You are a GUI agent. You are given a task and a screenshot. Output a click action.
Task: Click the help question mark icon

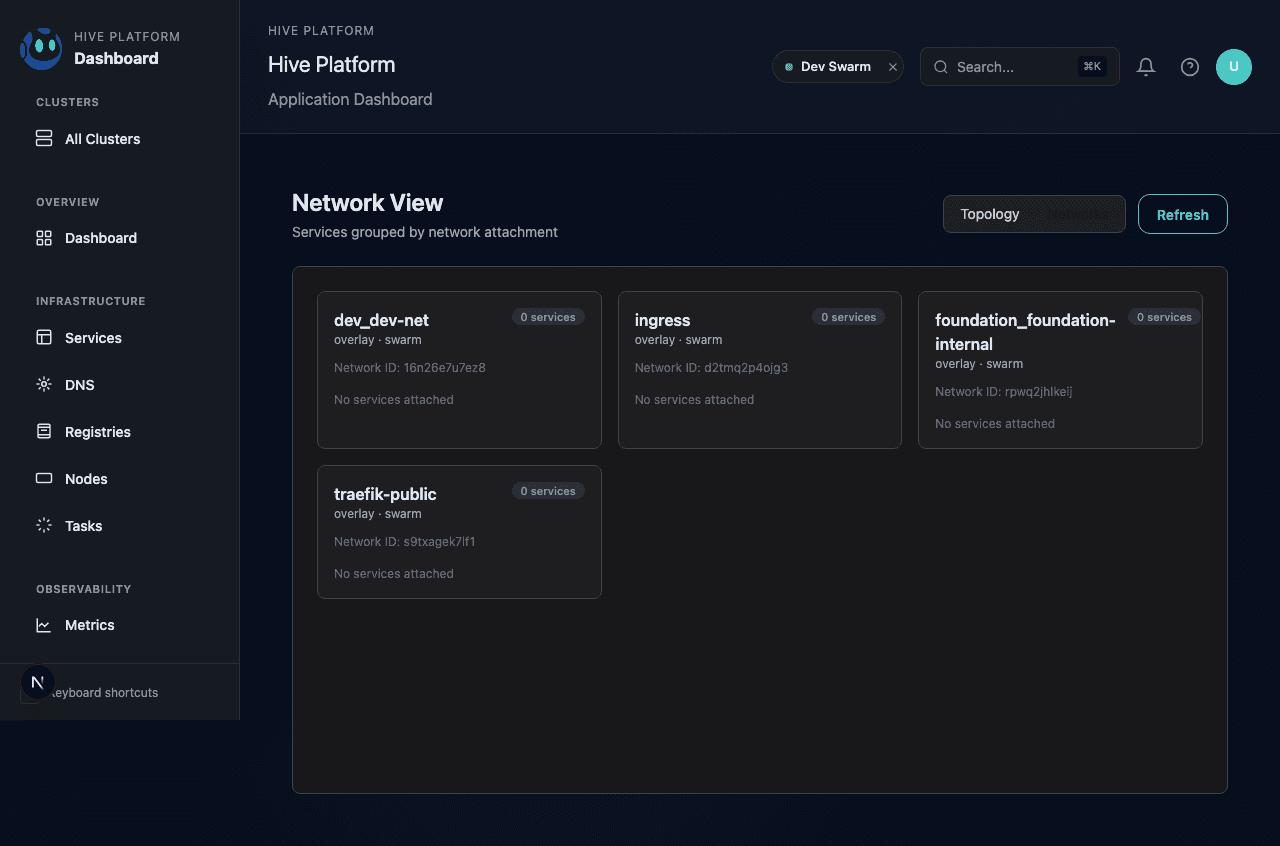pyautogui.click(x=1189, y=67)
